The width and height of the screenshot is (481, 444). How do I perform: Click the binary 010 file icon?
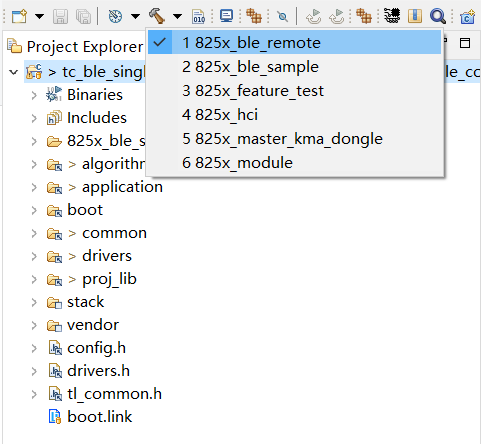199,16
